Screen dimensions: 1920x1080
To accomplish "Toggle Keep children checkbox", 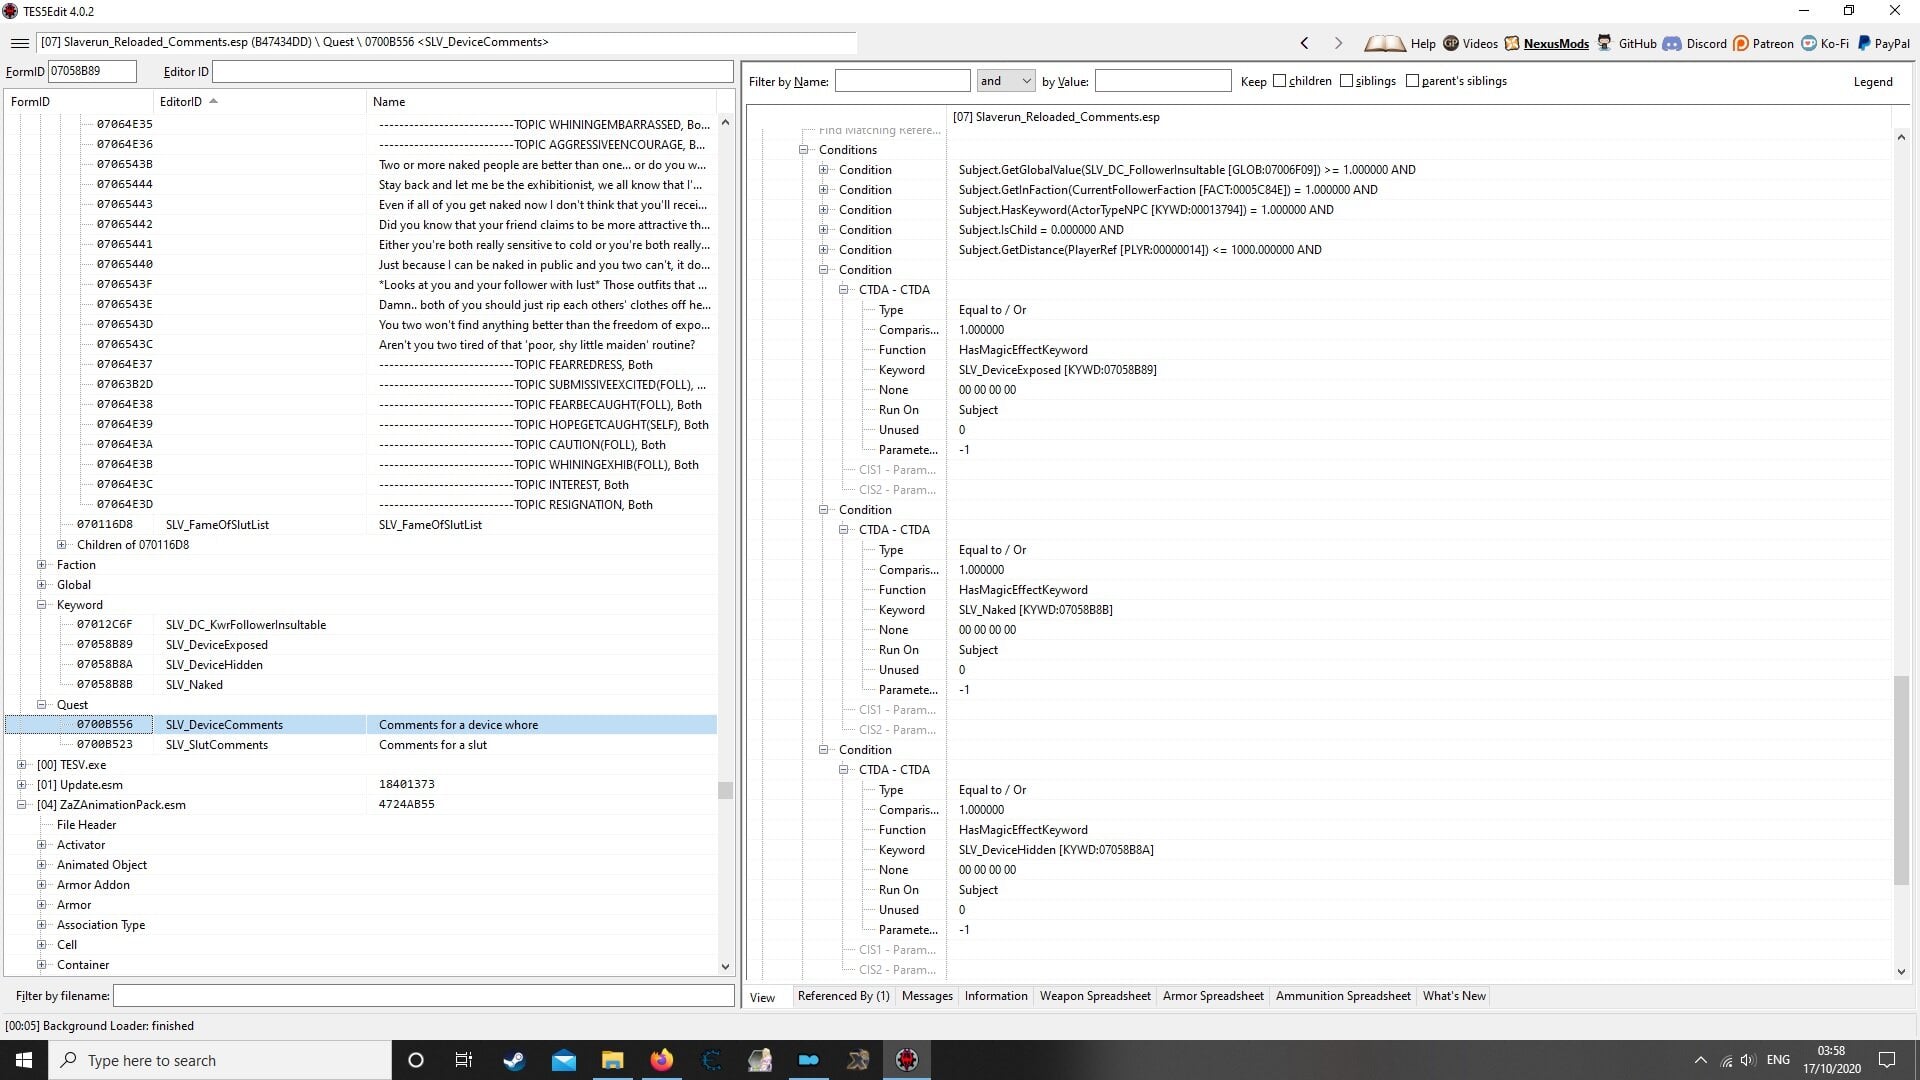I will [x=1279, y=81].
